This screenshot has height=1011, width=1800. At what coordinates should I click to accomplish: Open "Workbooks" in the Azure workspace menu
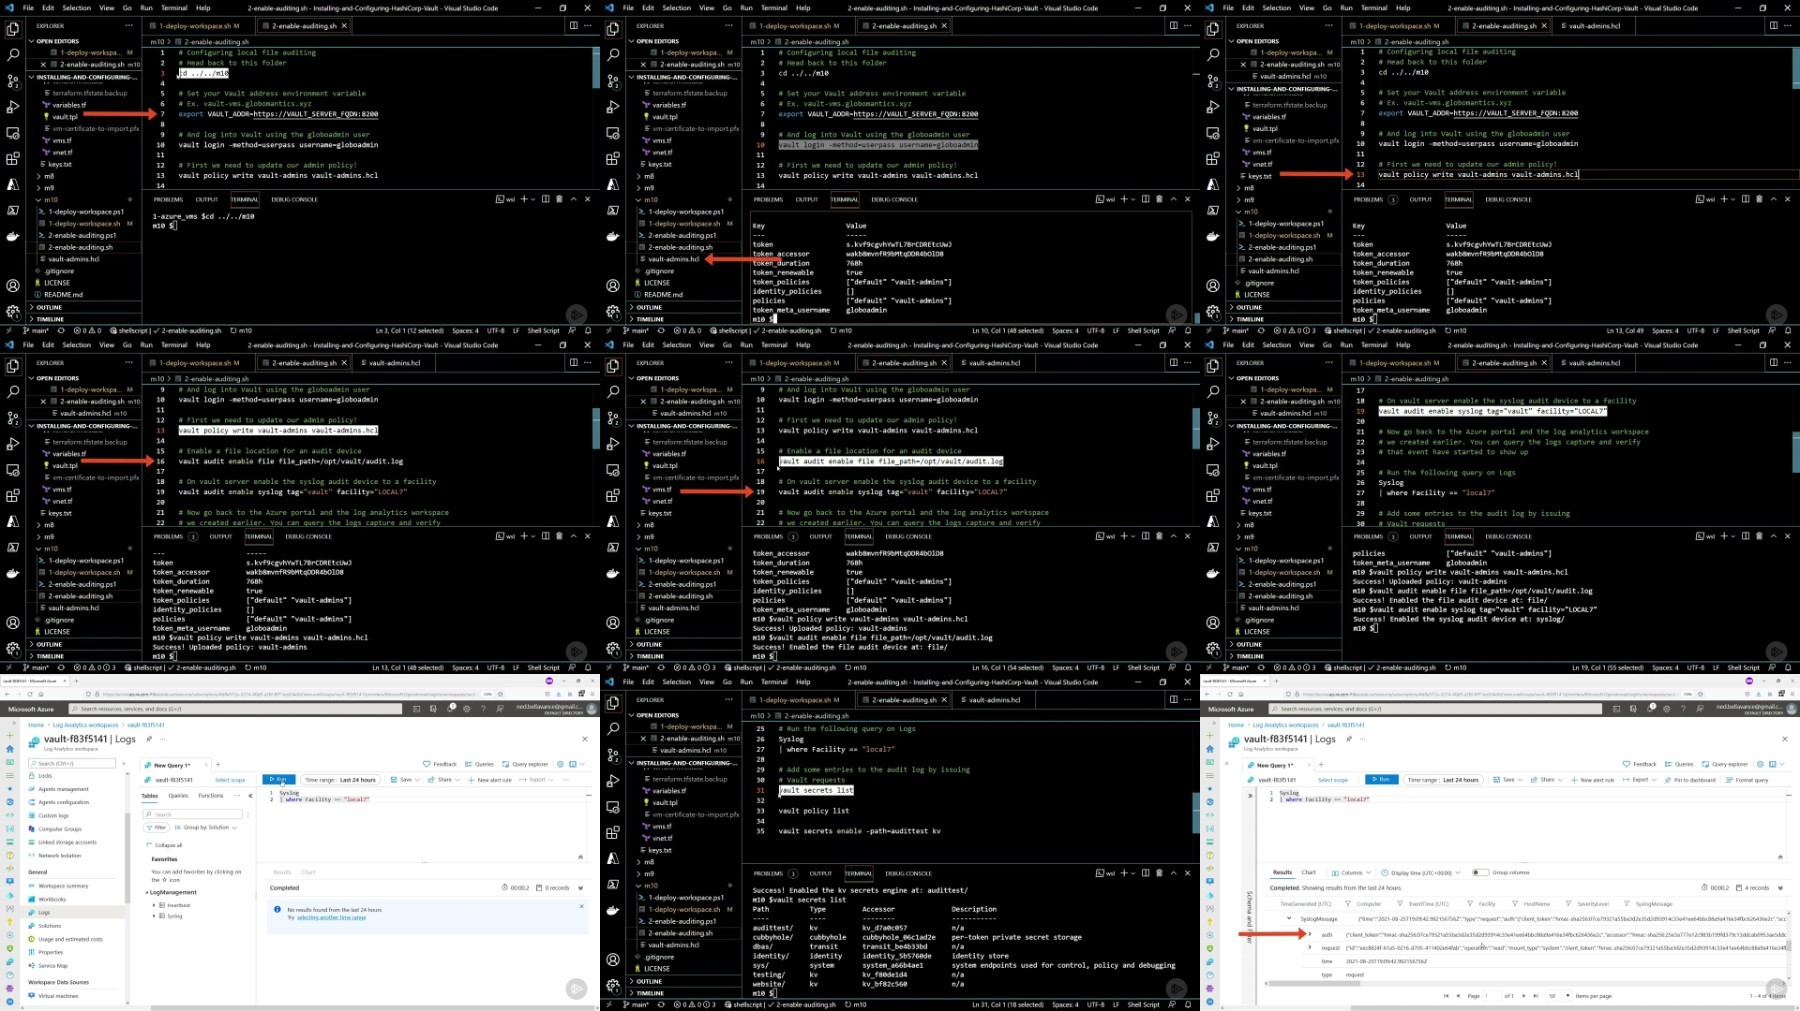(x=52, y=899)
